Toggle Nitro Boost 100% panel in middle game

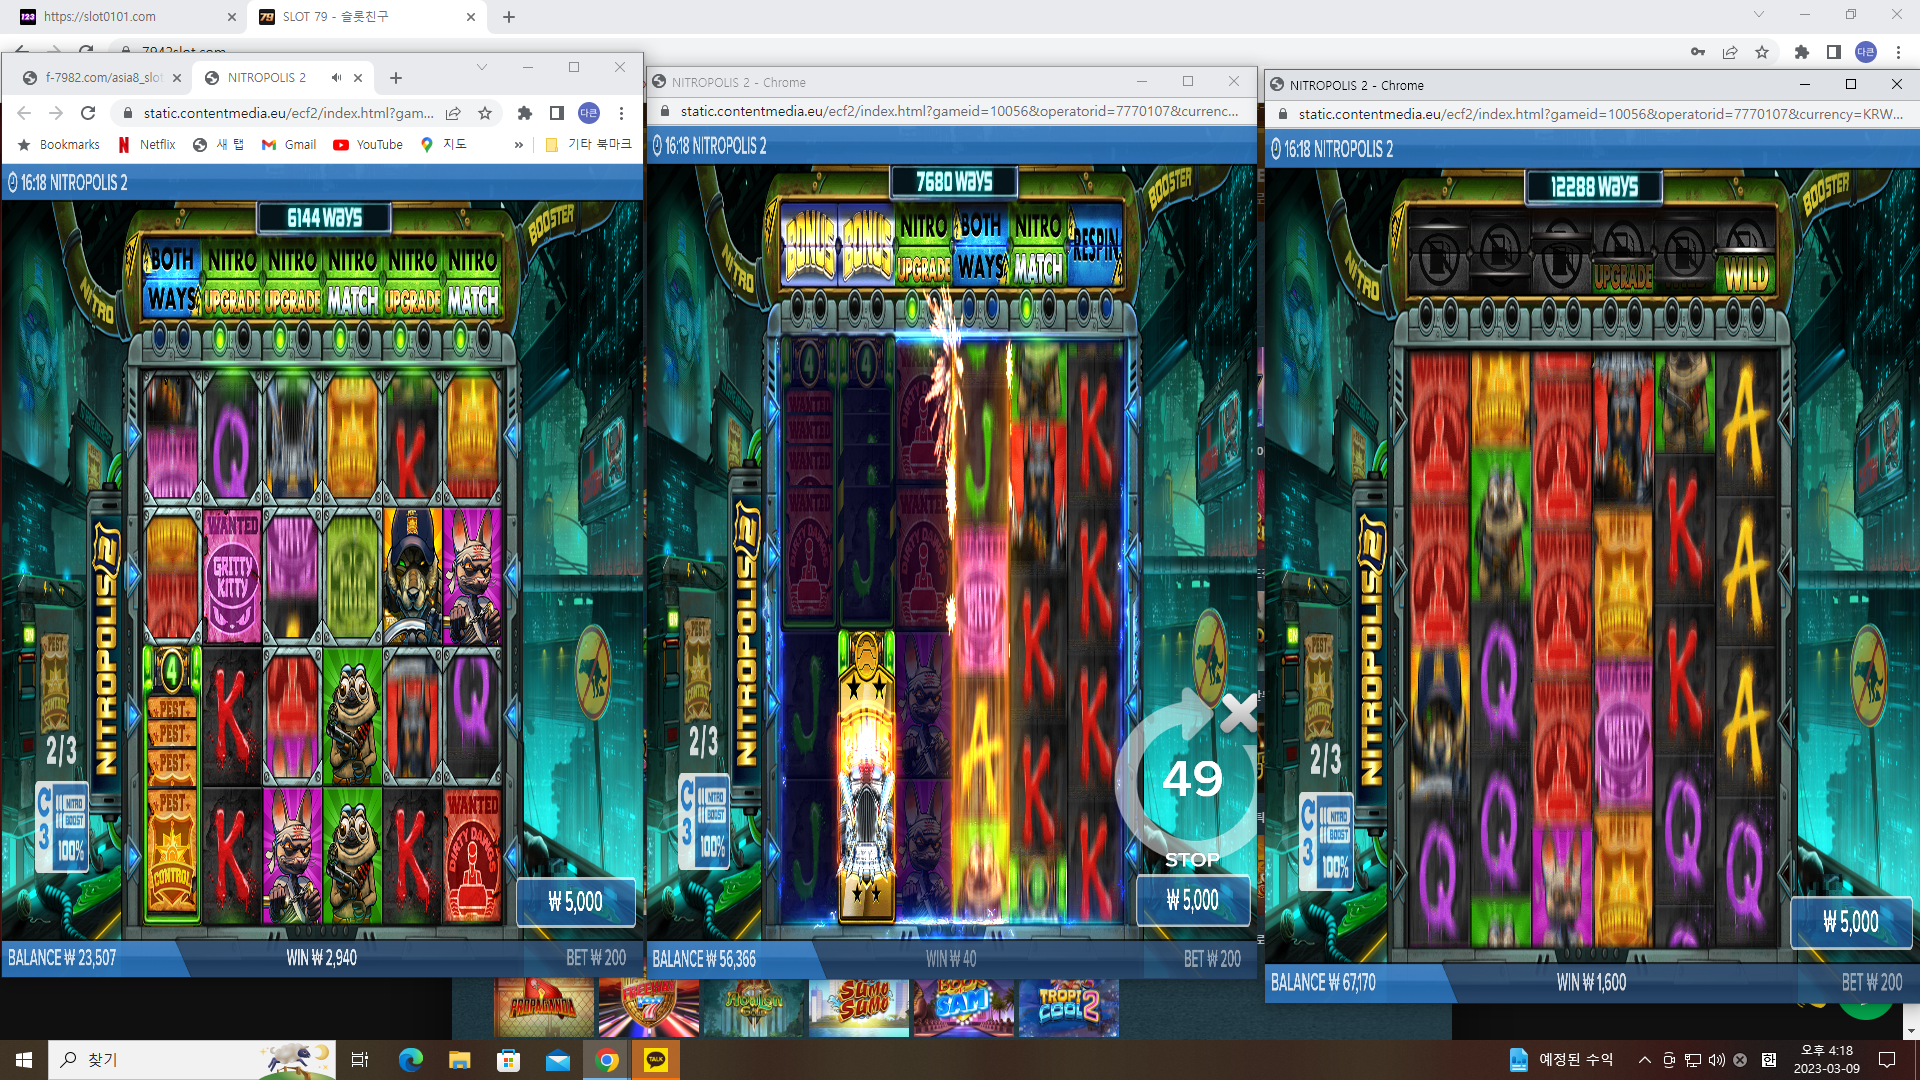(x=704, y=820)
